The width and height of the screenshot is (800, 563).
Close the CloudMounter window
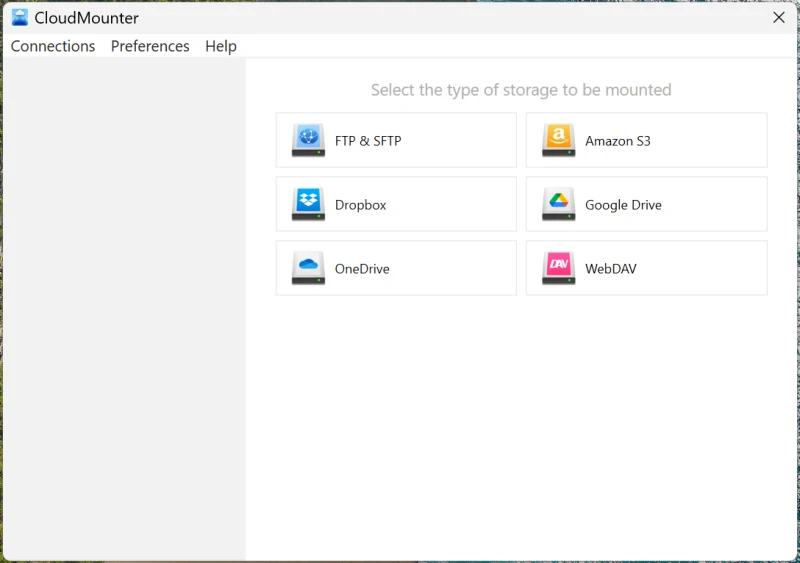click(779, 17)
